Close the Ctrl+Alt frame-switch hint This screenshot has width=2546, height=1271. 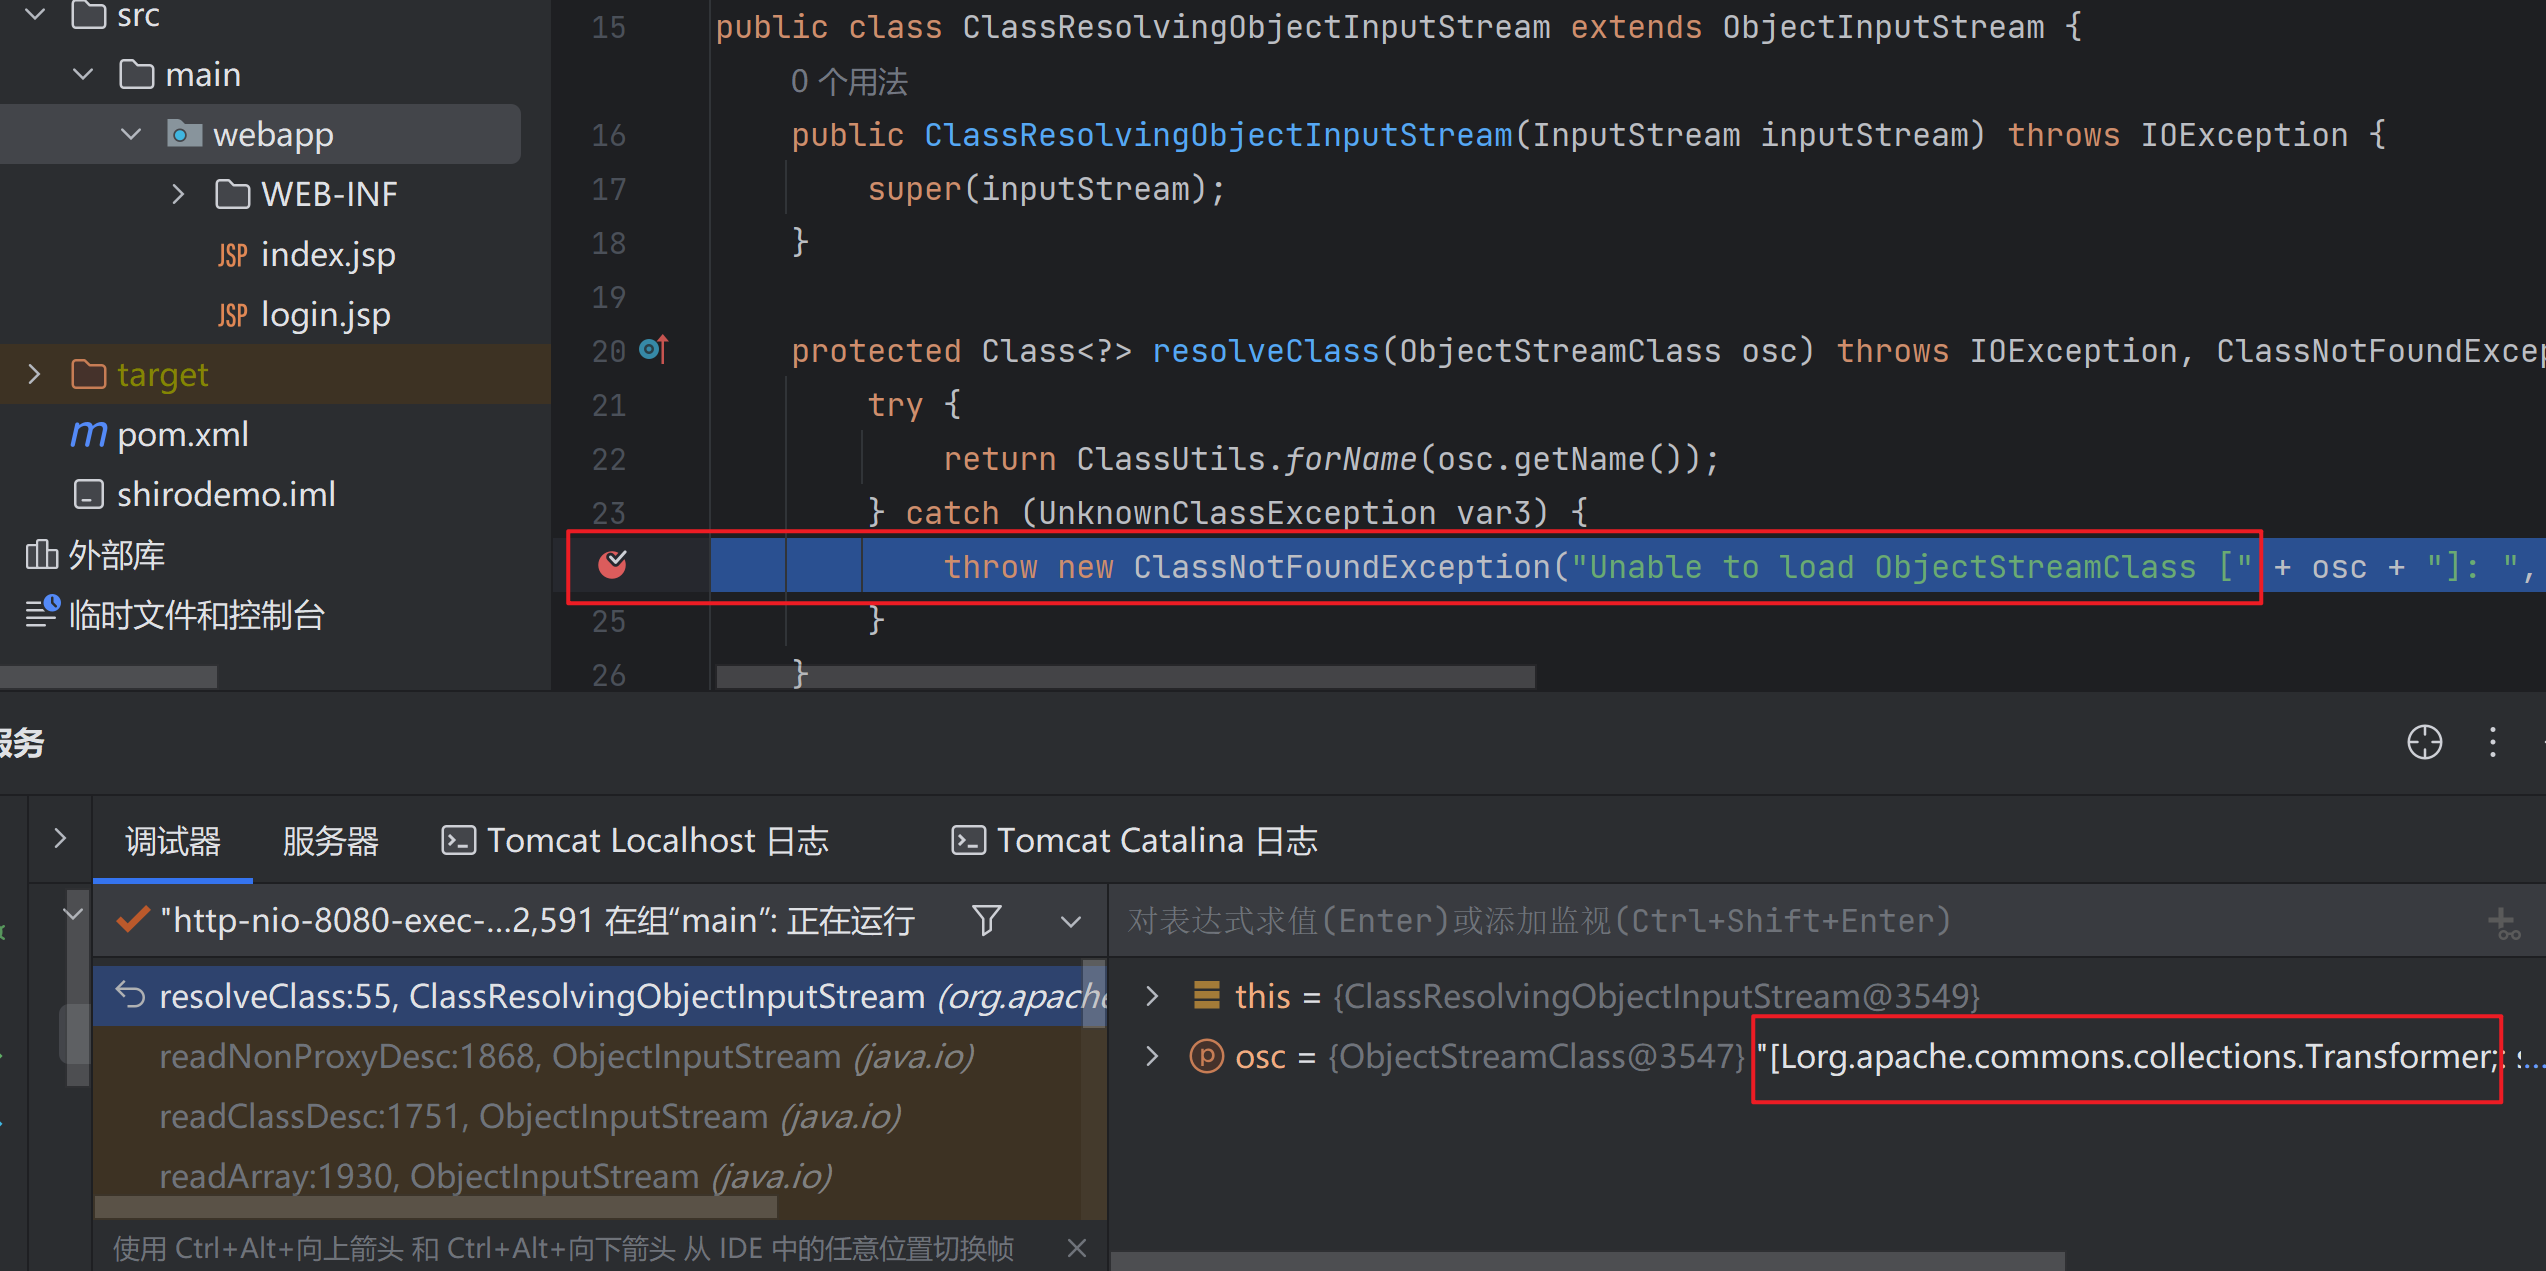(x=1077, y=1248)
